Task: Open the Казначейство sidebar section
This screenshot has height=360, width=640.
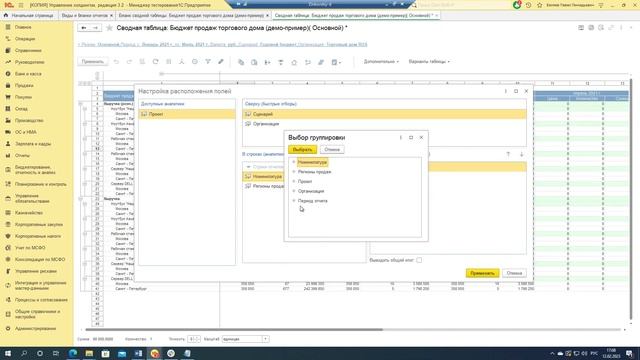Action: (x=29, y=213)
